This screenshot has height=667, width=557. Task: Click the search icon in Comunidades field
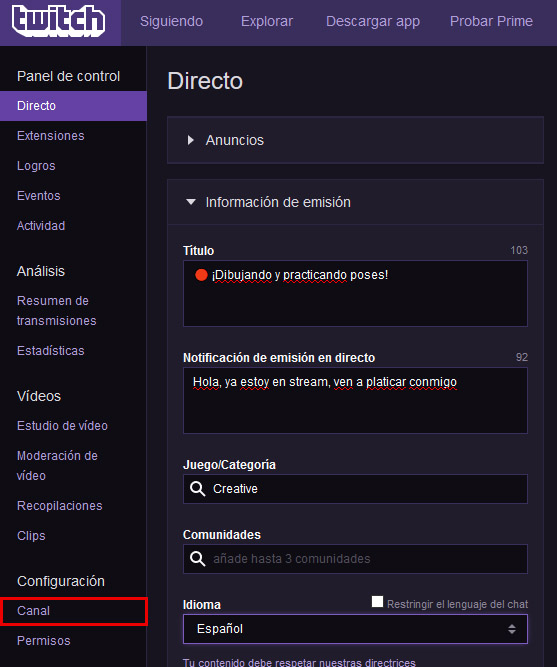pos(197,559)
